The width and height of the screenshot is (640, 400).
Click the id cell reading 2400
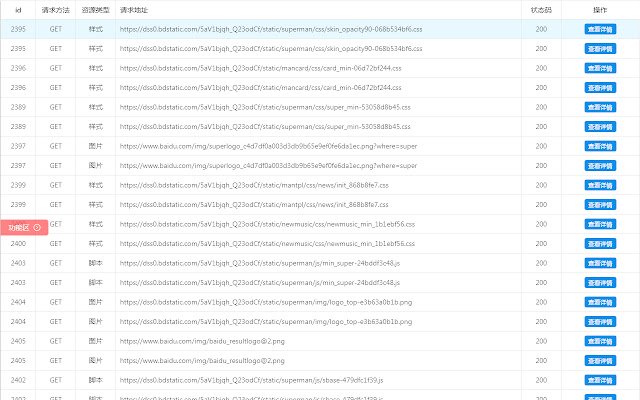(x=18, y=244)
